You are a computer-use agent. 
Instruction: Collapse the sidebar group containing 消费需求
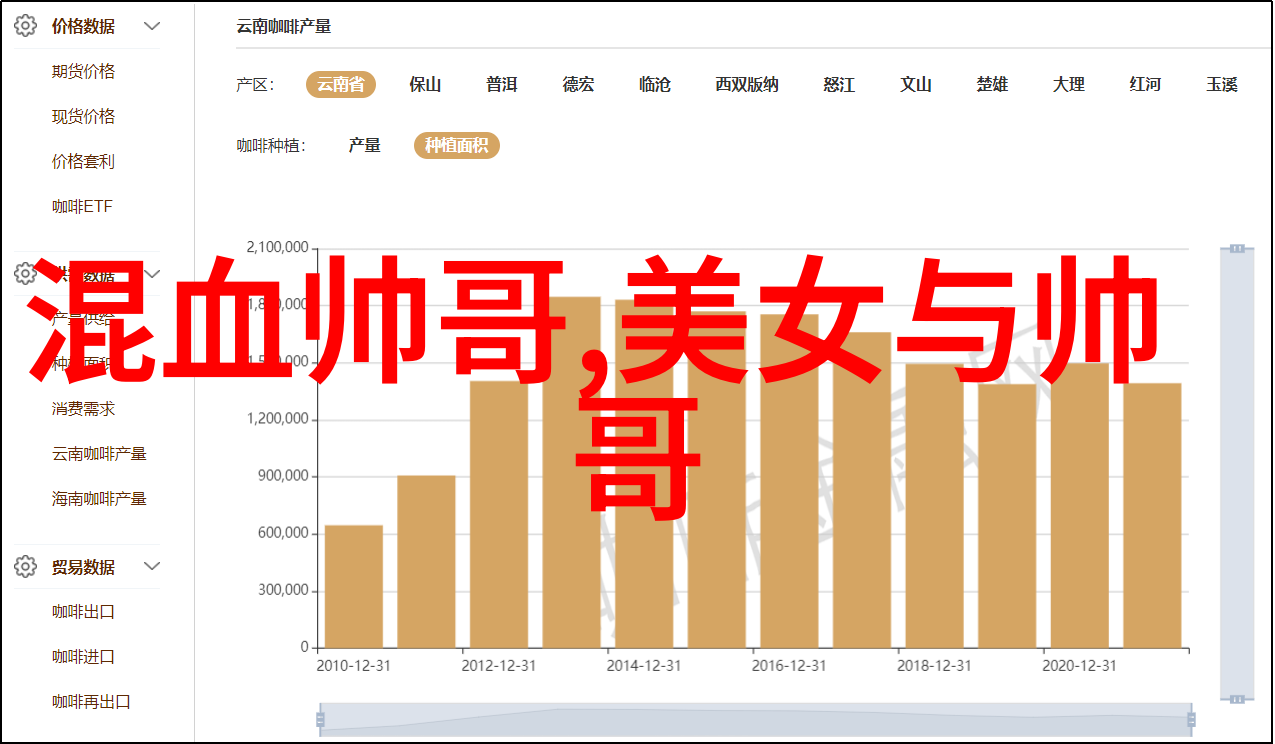[152, 273]
